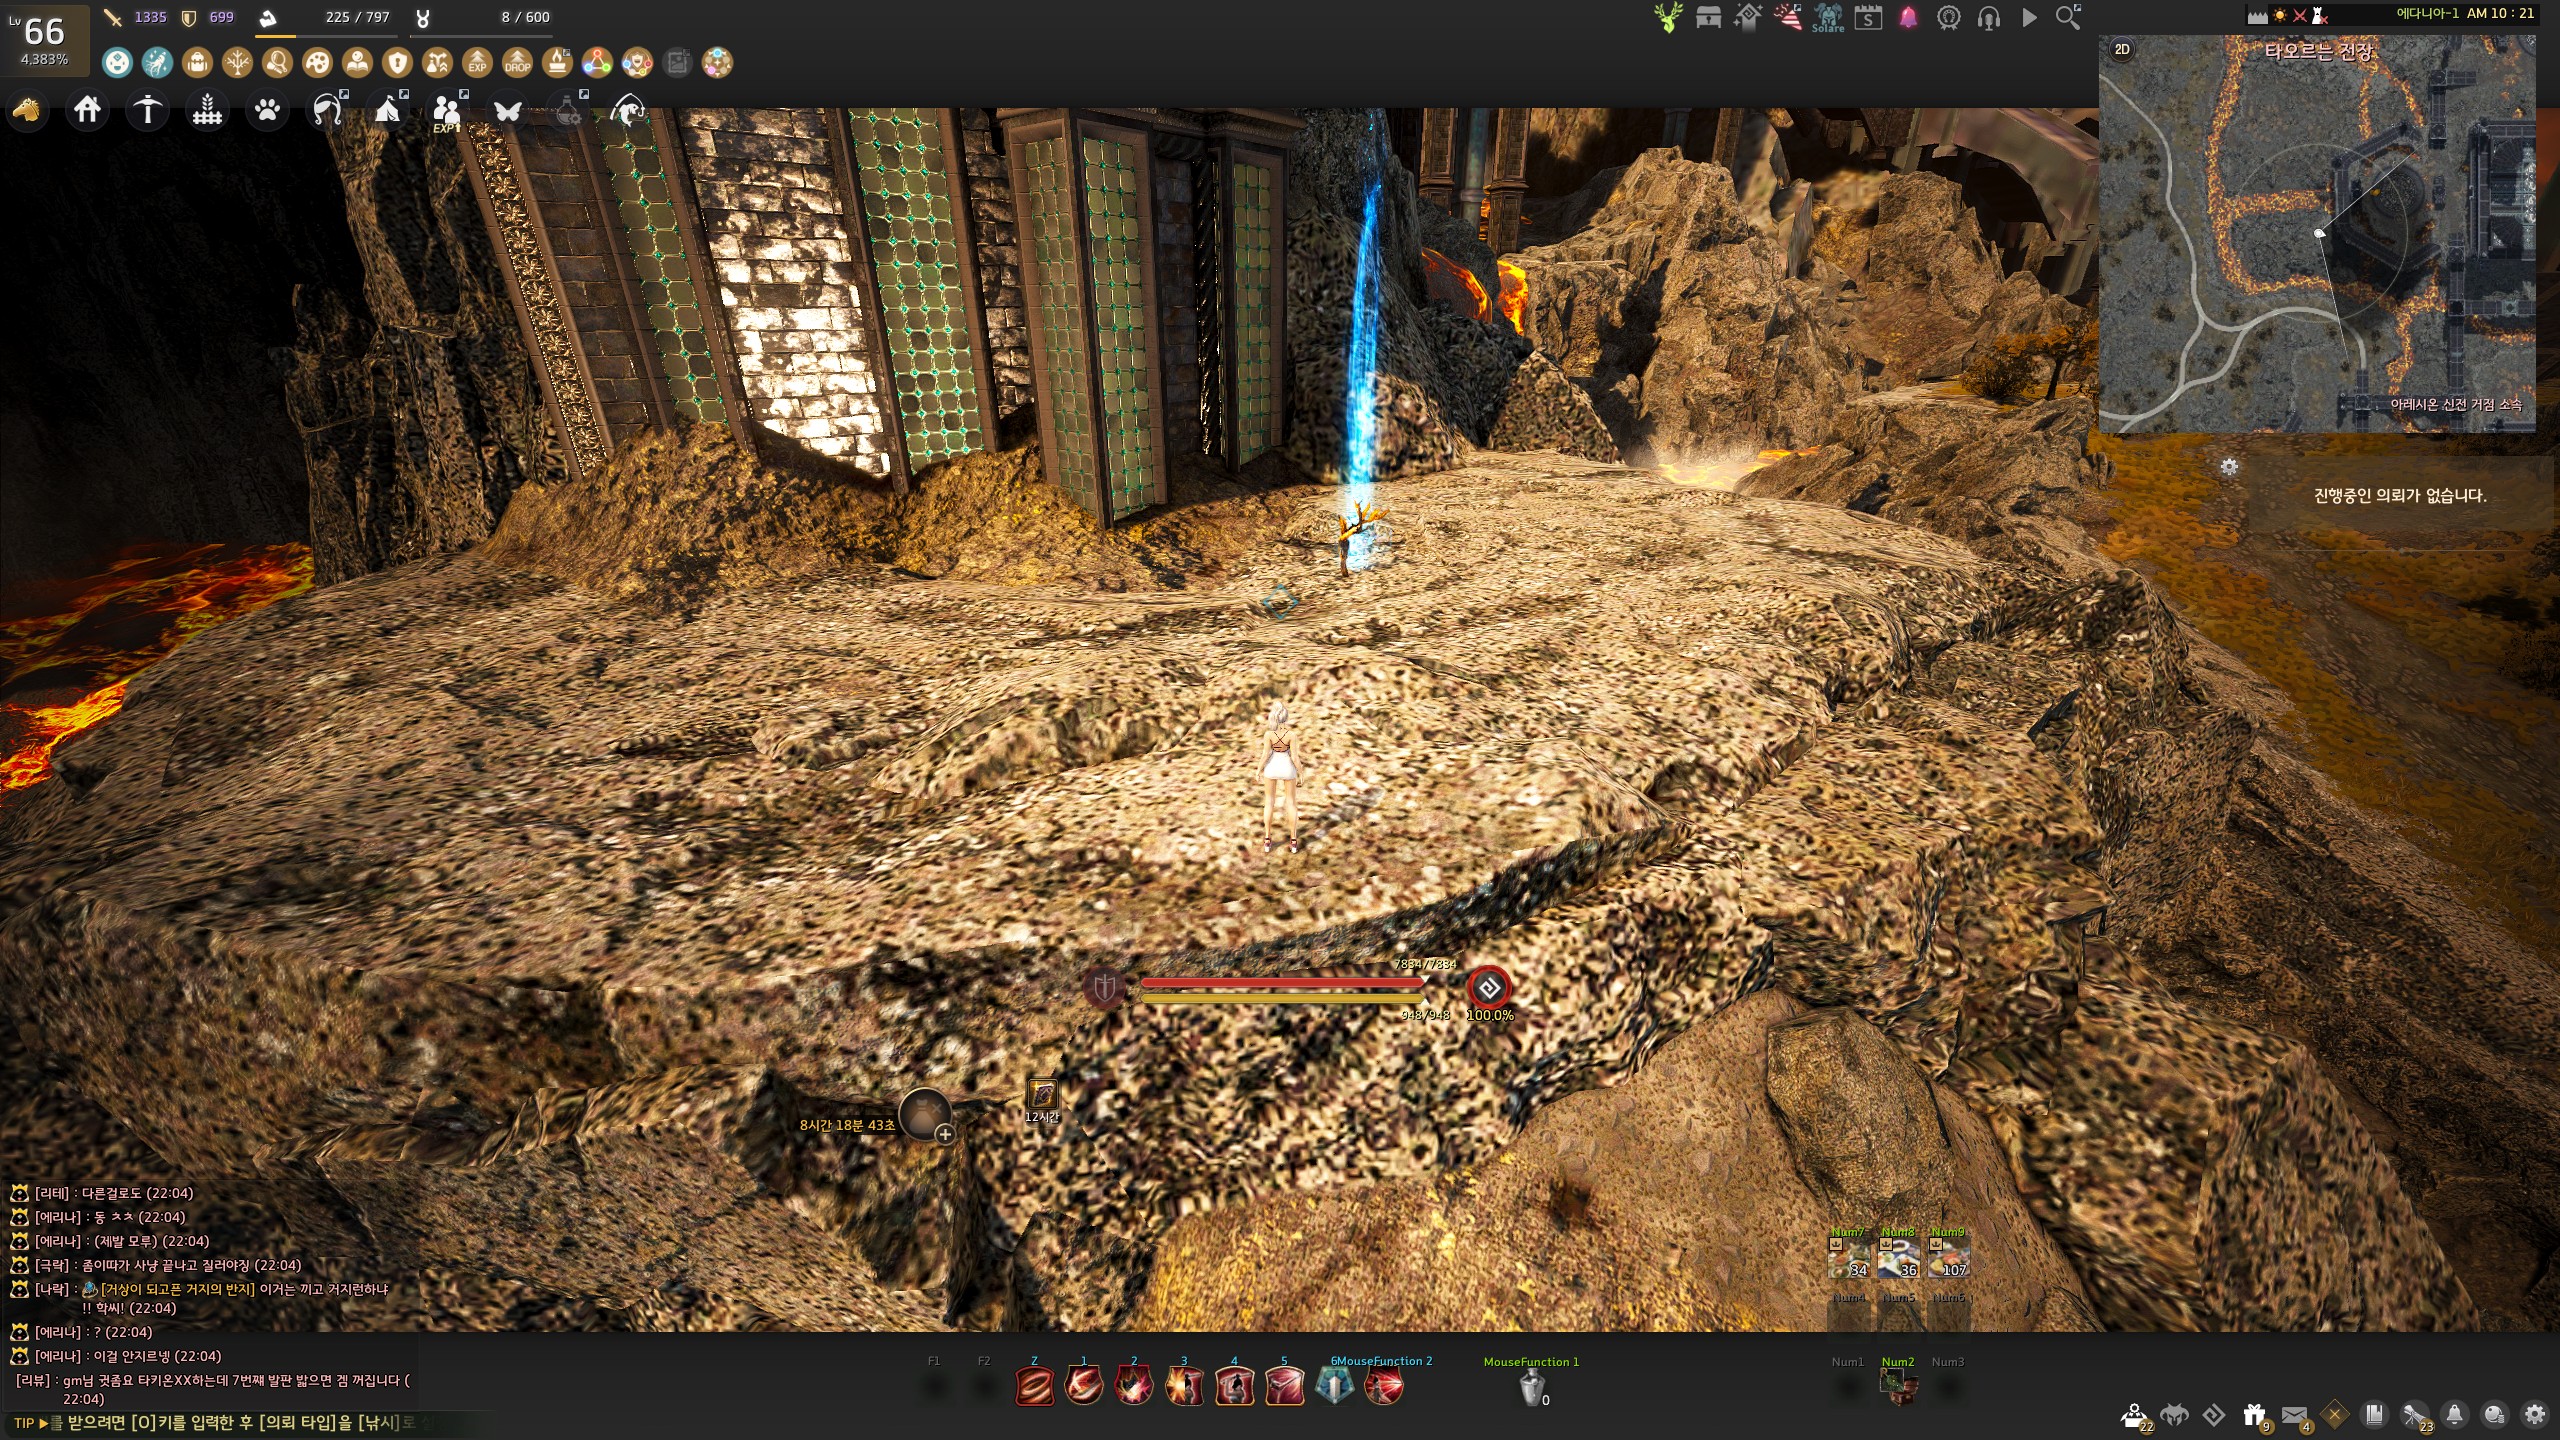Open the Solare helmet icon
2560x1440 pixels.
click(1828, 18)
